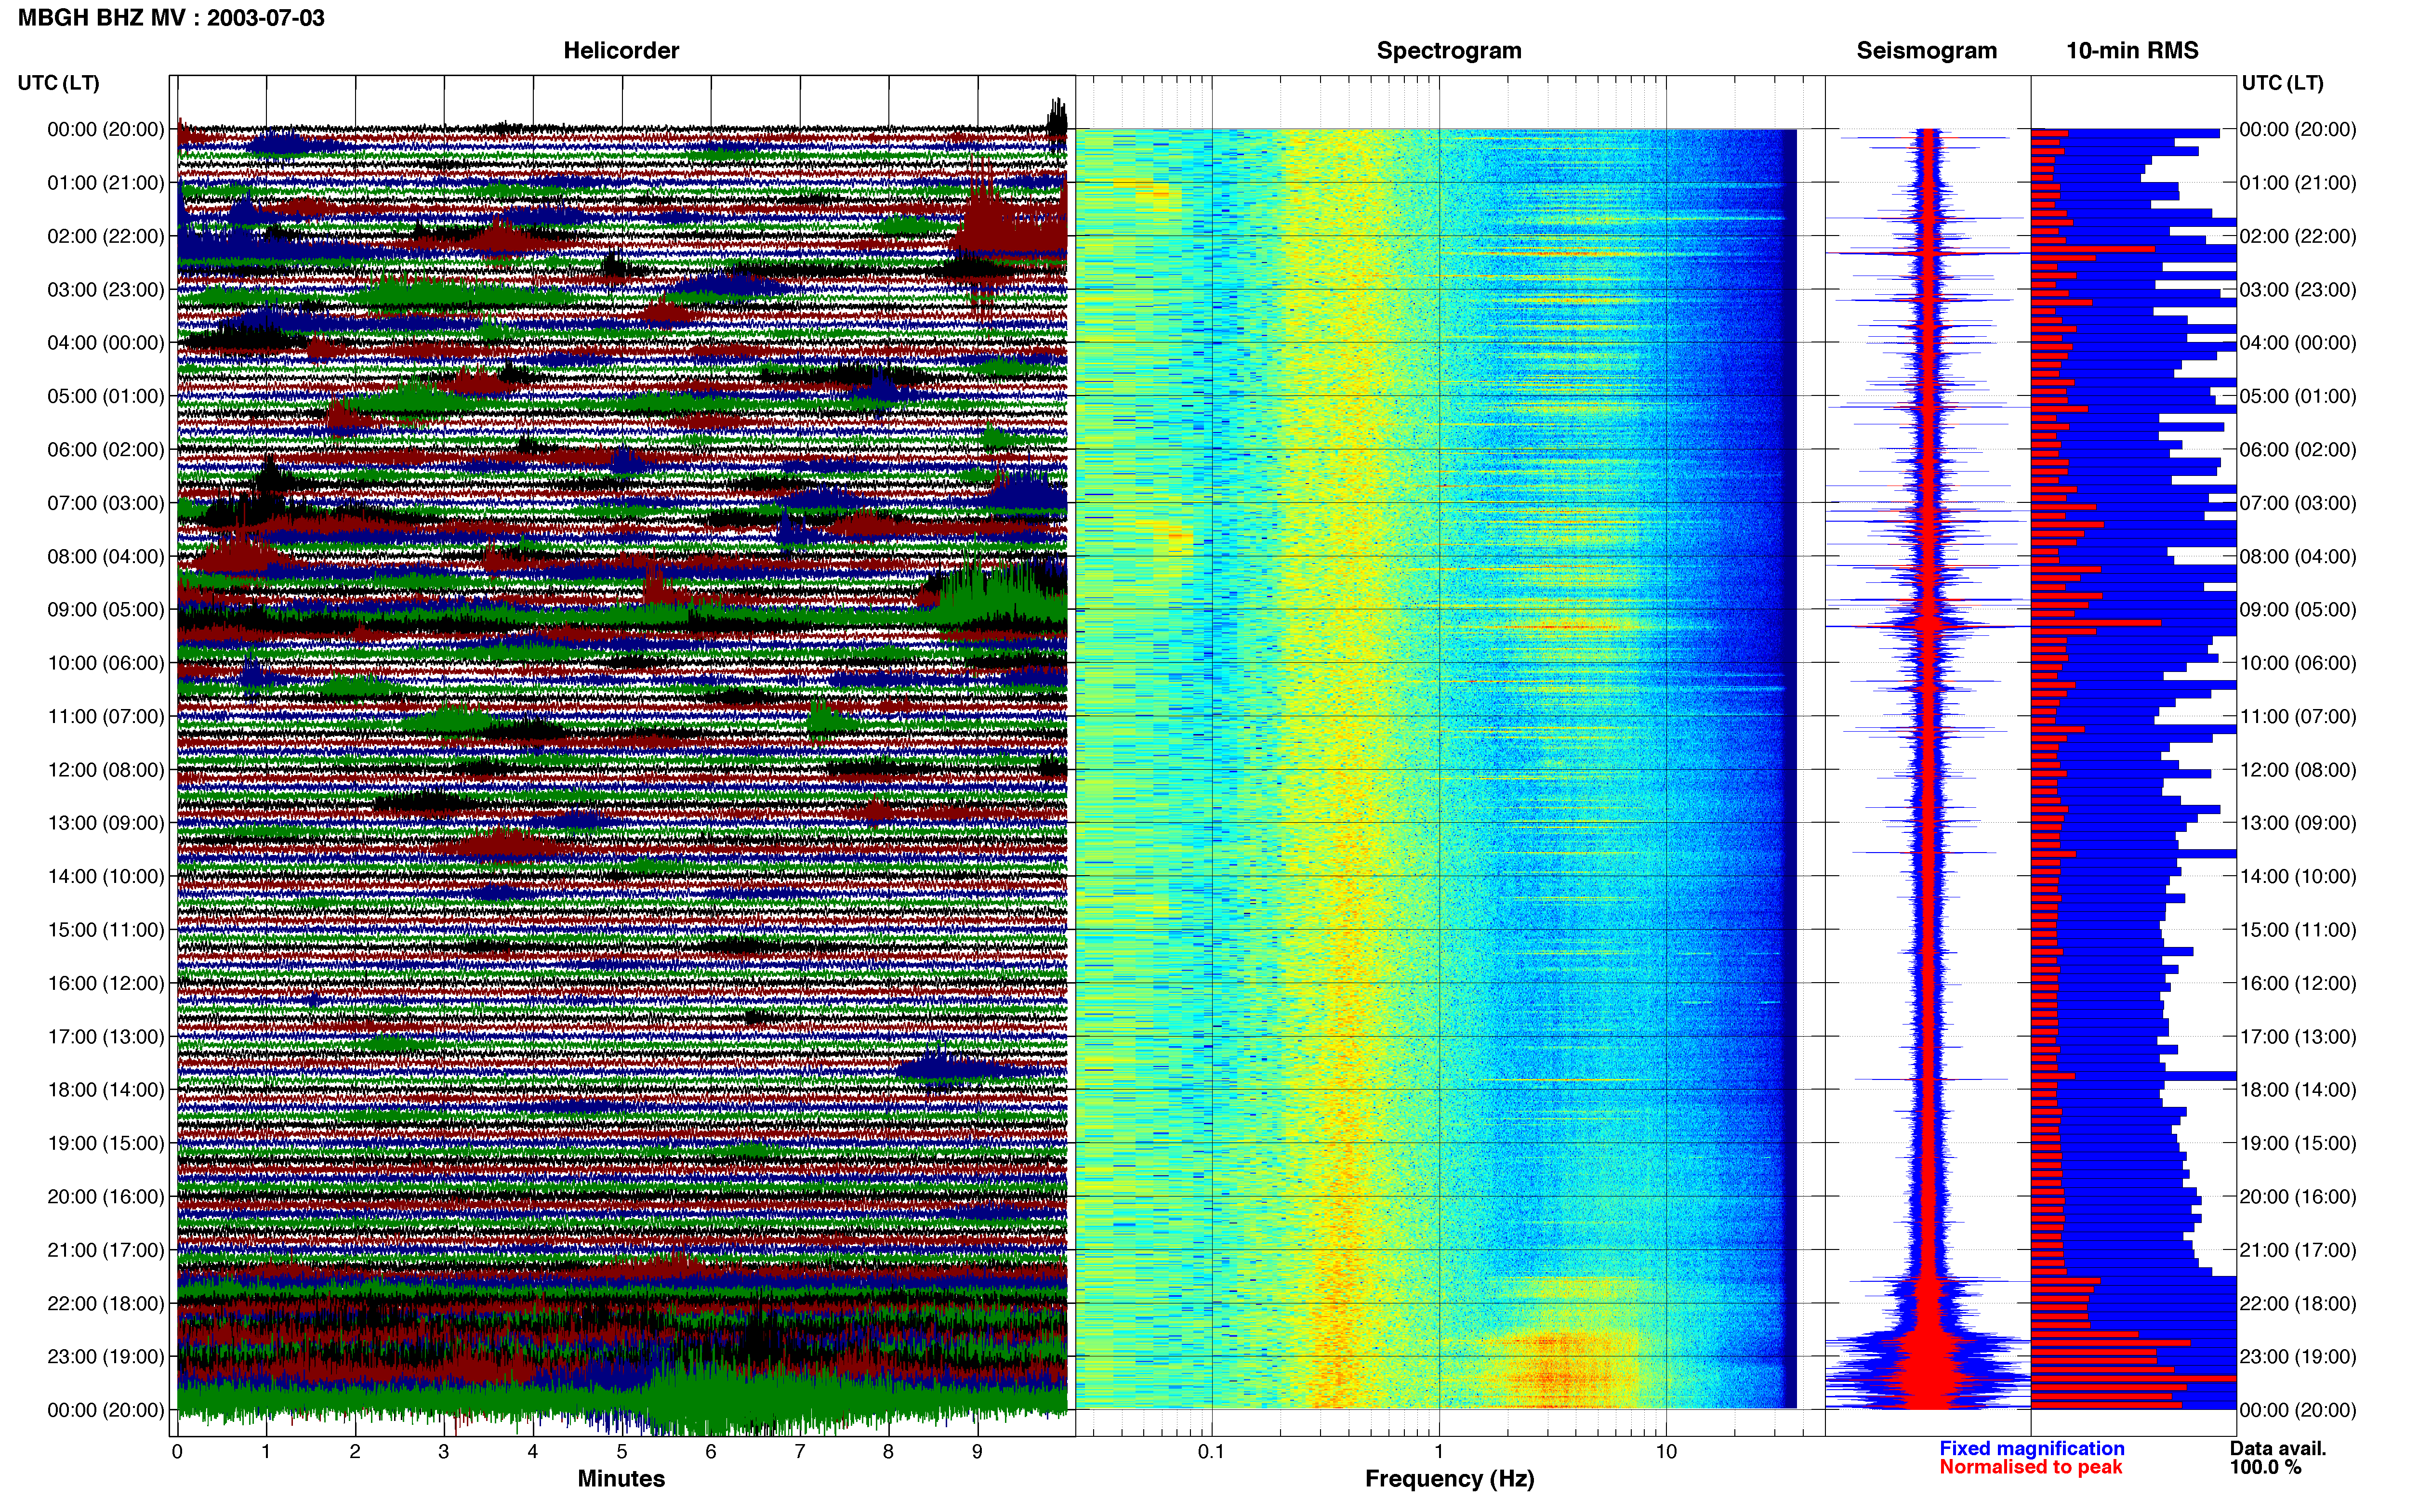Click the right 'UTC (LT)' axis label
The height and width of the screenshot is (1512, 2418).
coord(2282,83)
